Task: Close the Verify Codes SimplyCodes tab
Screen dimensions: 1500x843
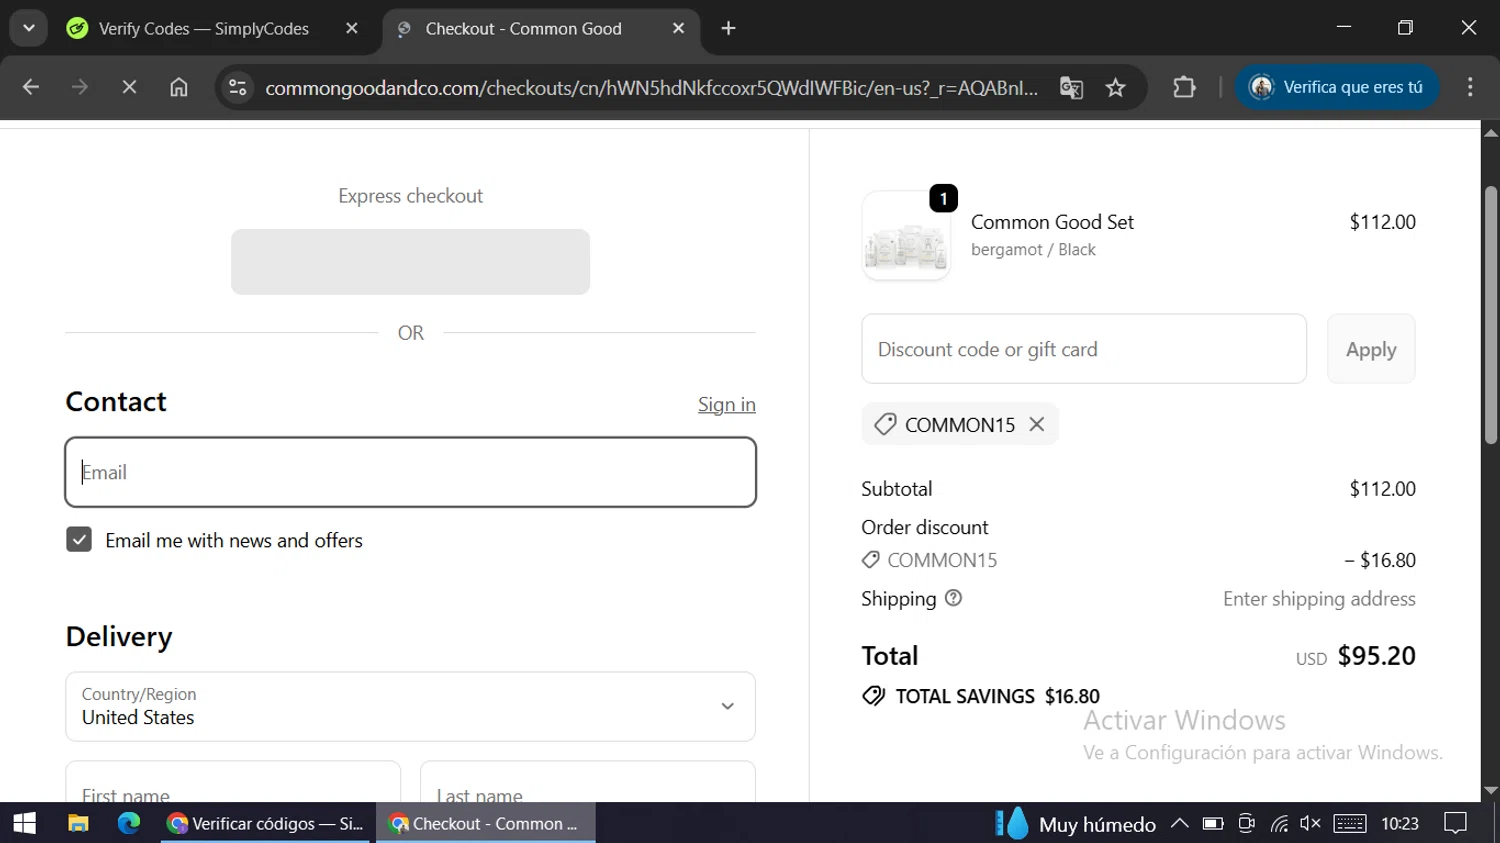Action: [x=352, y=28]
